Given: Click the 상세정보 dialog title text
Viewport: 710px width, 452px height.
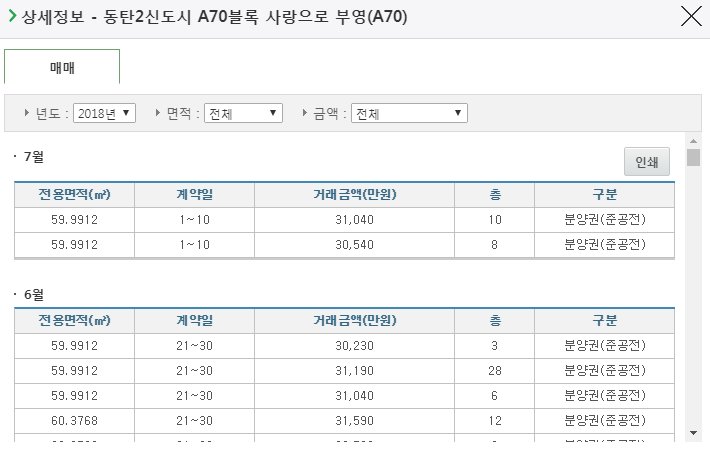Looking at the screenshot, I should pyautogui.click(x=215, y=17).
